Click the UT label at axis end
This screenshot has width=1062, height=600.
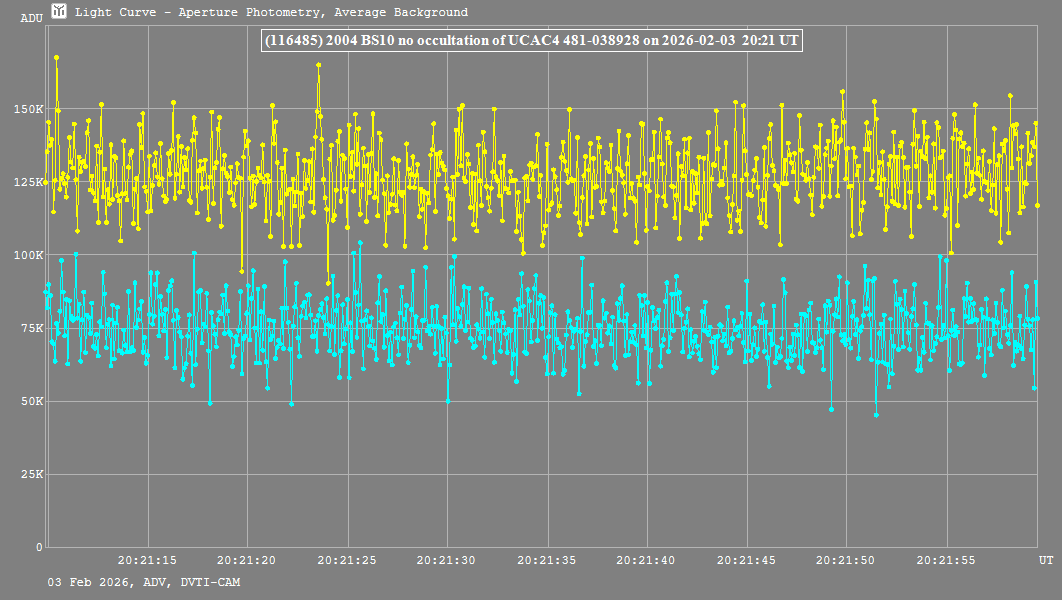click(1044, 560)
